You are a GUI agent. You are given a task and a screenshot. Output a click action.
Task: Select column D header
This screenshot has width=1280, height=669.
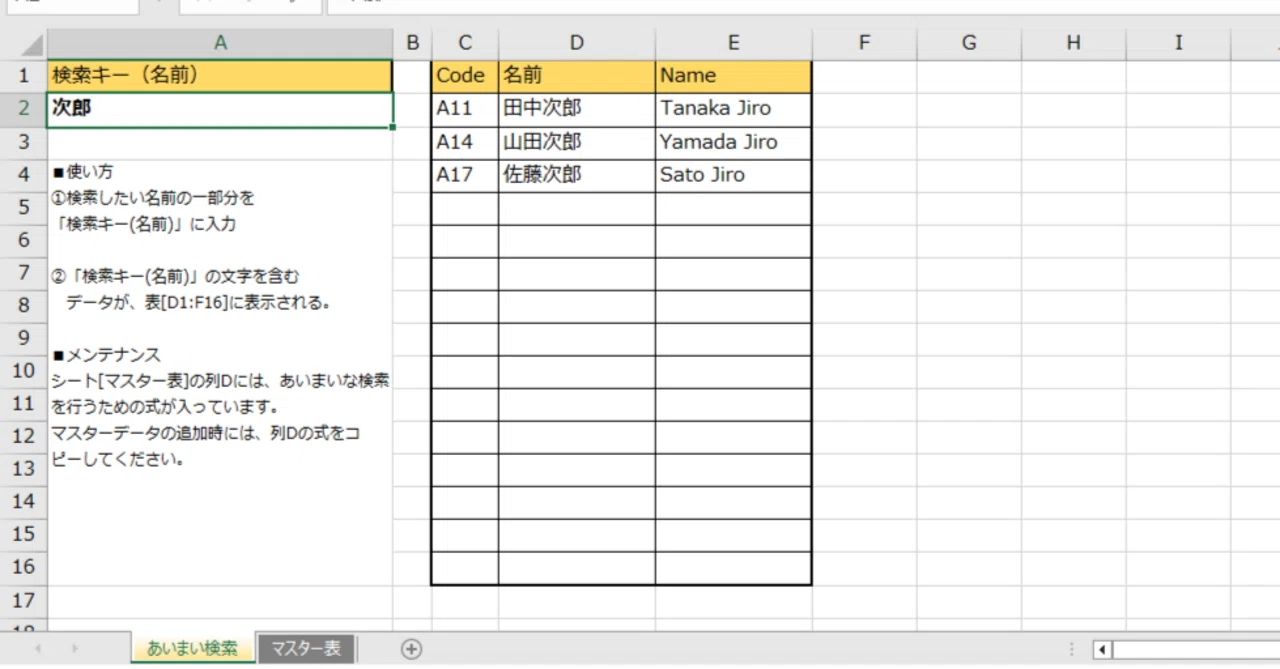[x=577, y=43]
